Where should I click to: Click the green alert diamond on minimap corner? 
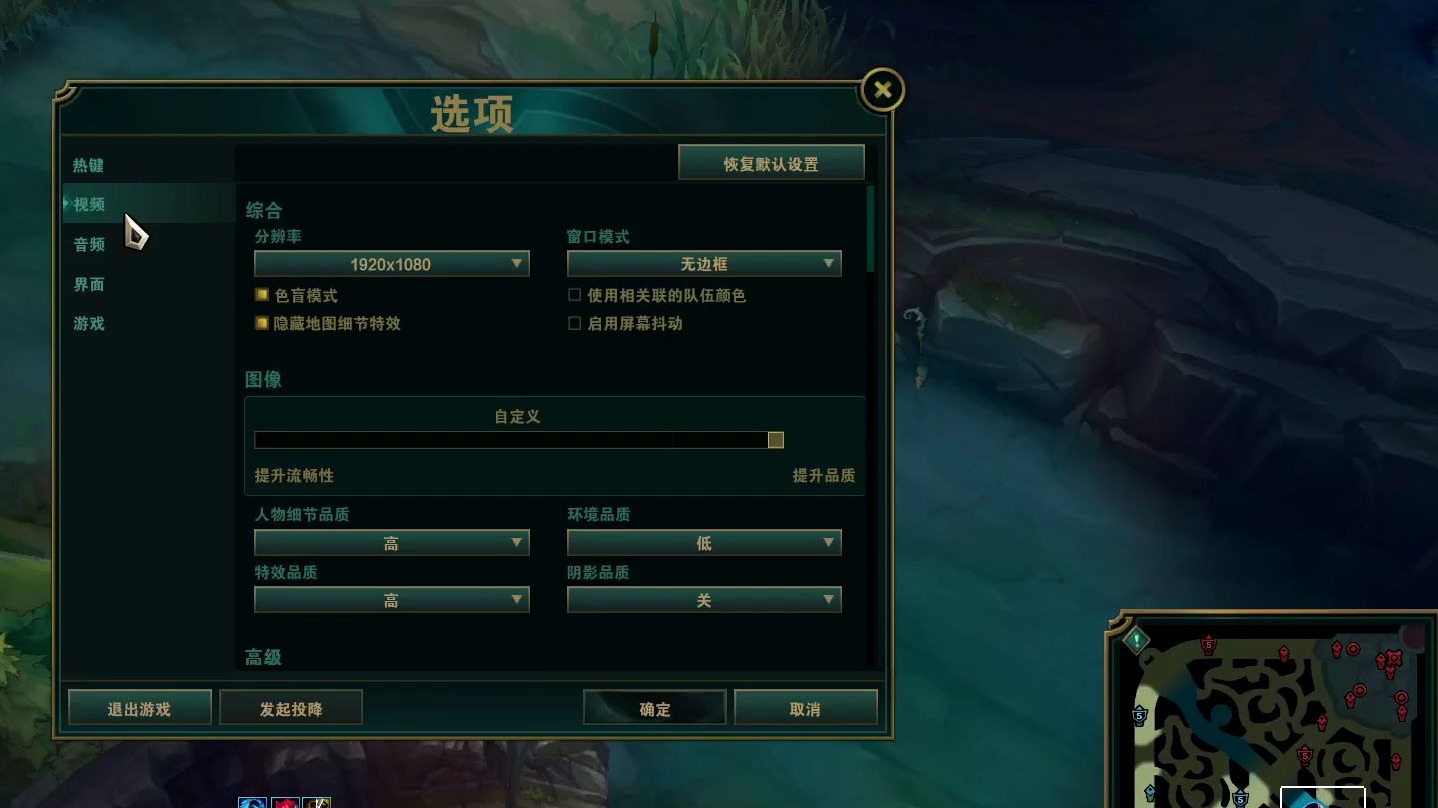(1137, 639)
